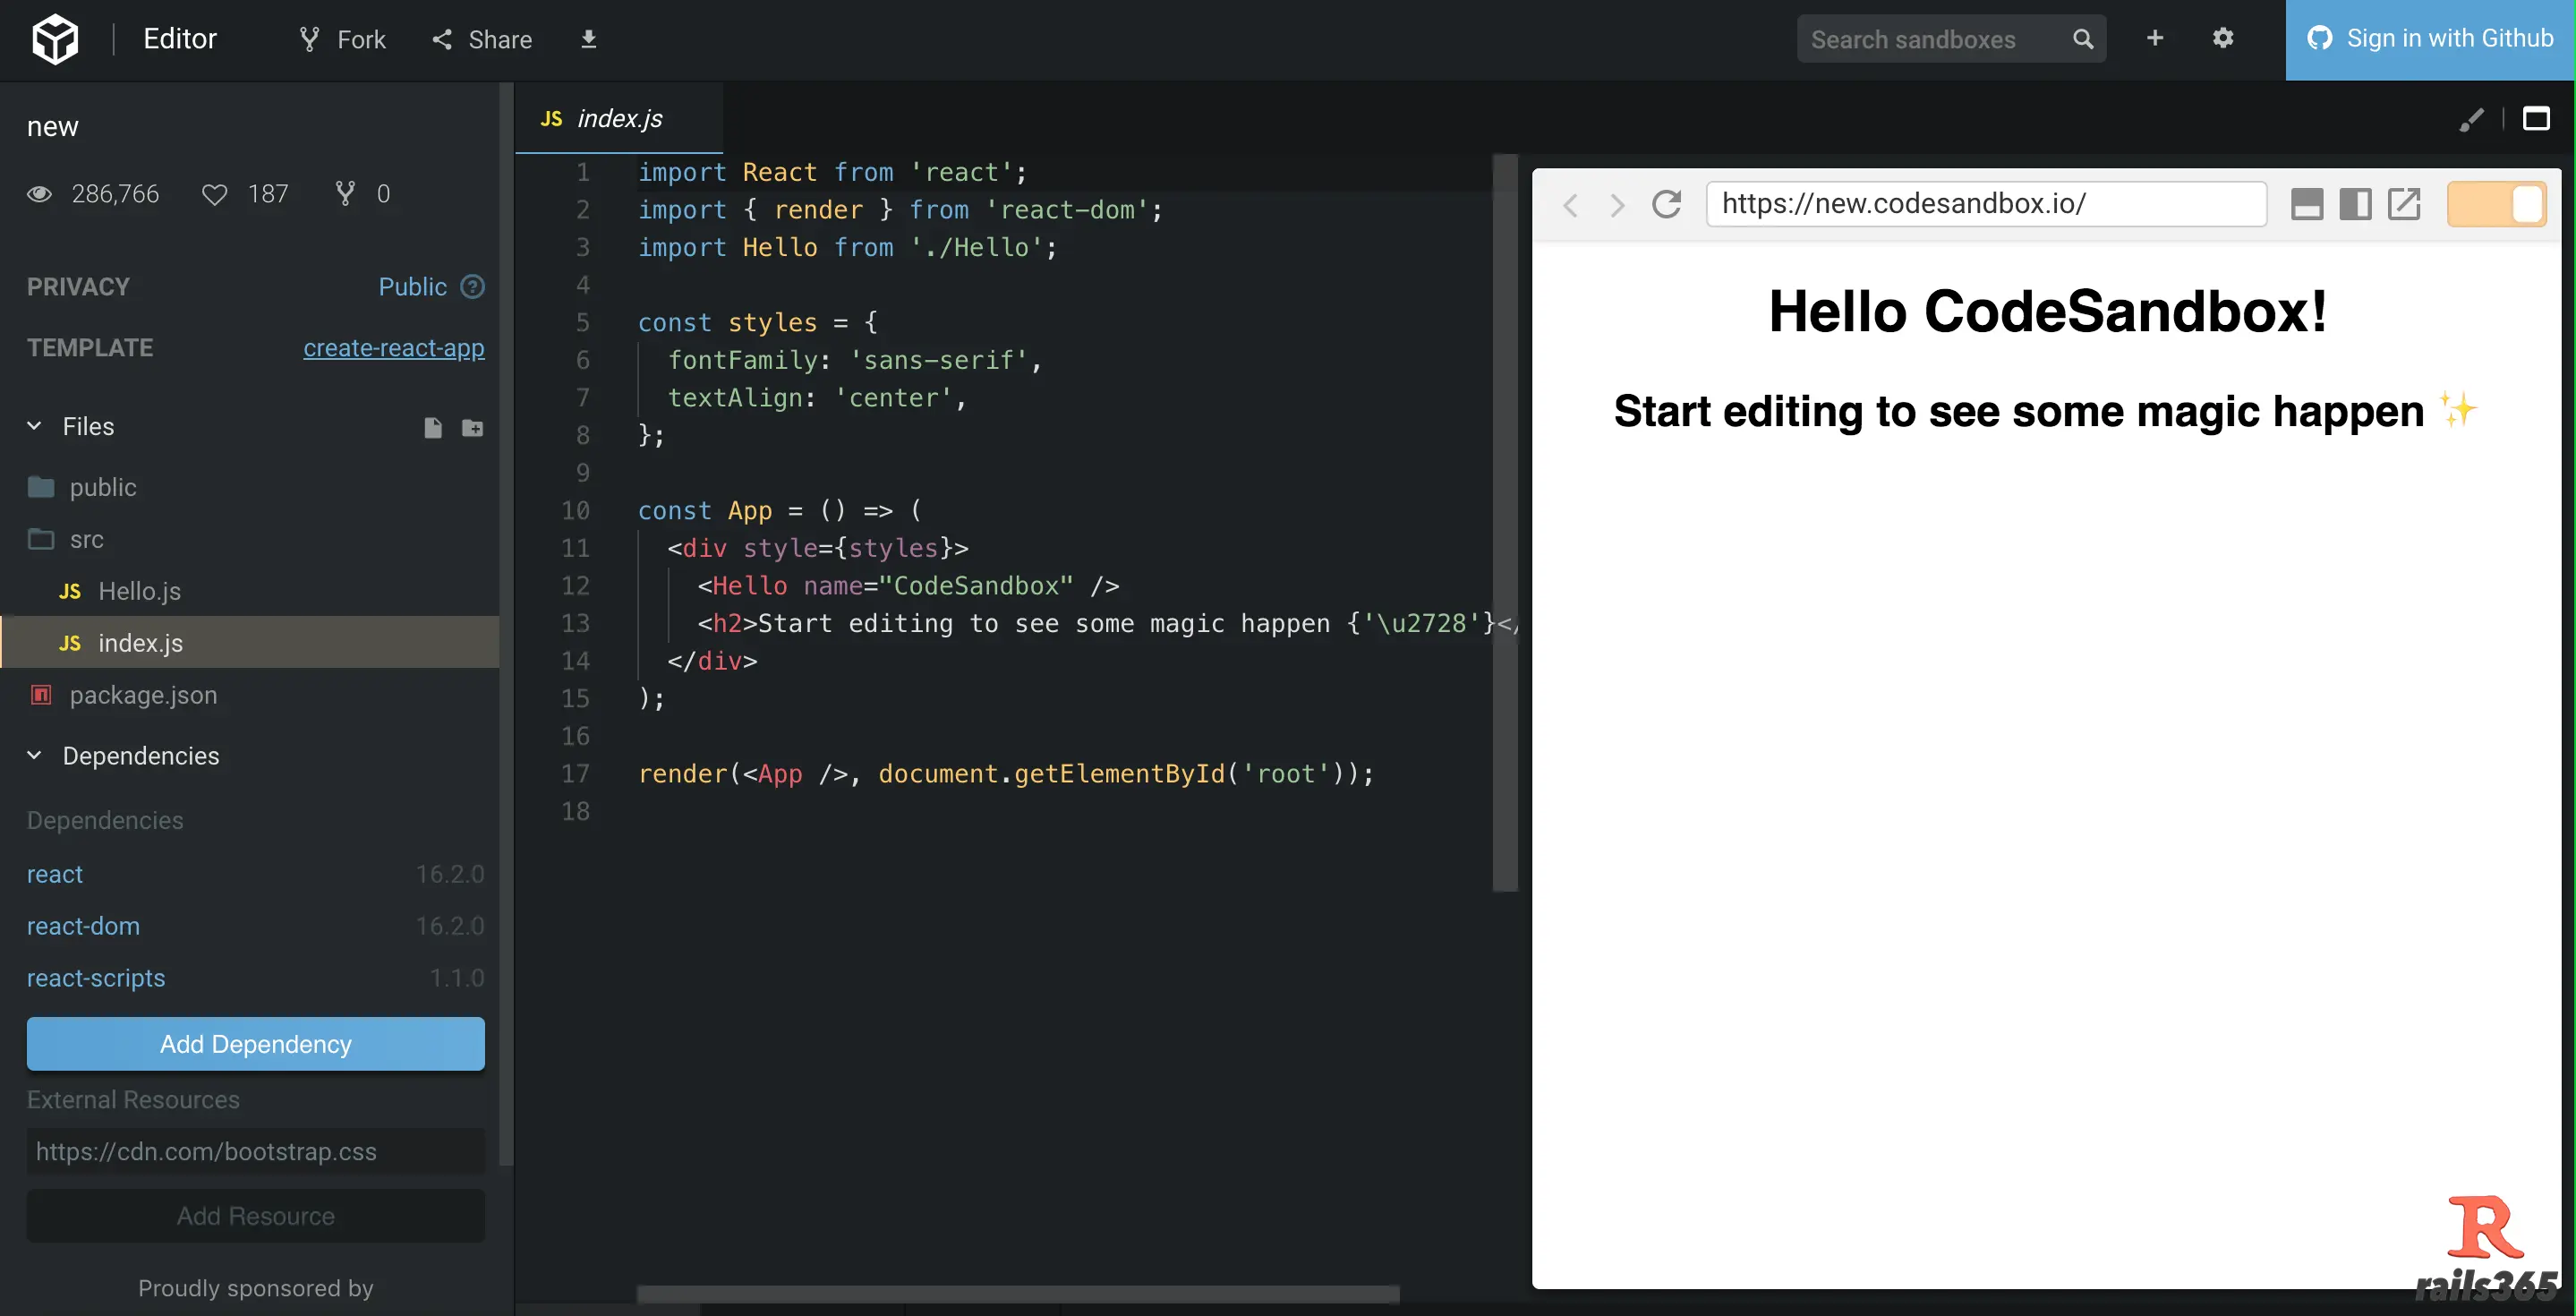
Task: Collapse the Dependencies section
Action: 35,756
